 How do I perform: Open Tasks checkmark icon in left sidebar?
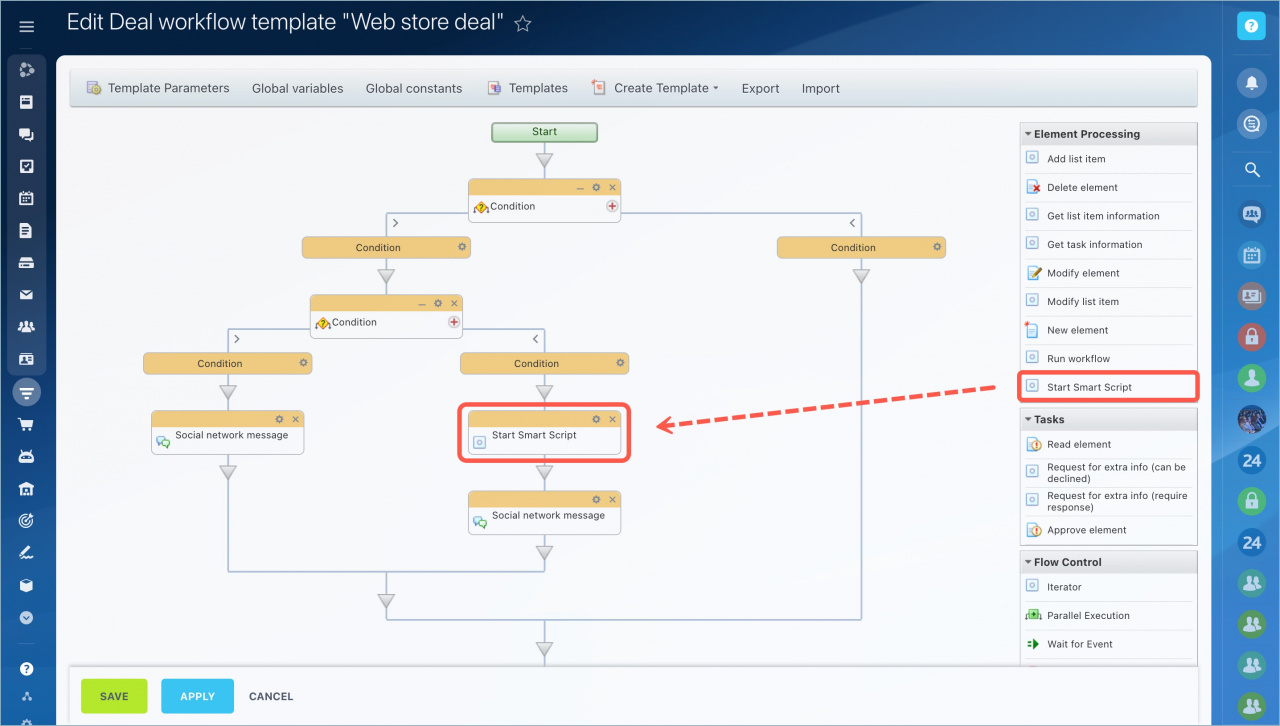pos(27,167)
